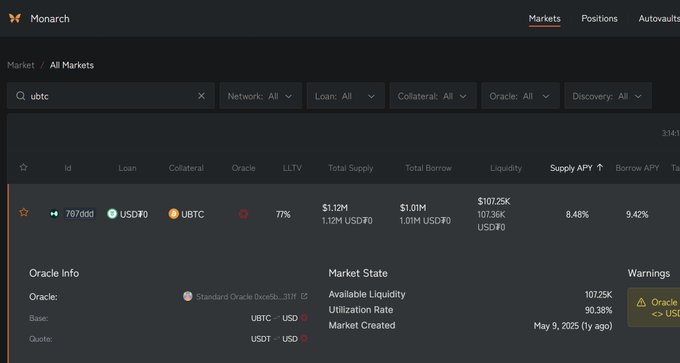Click the 1.12M USD₮0 supply amount
The image size is (680, 363).
point(347,221)
